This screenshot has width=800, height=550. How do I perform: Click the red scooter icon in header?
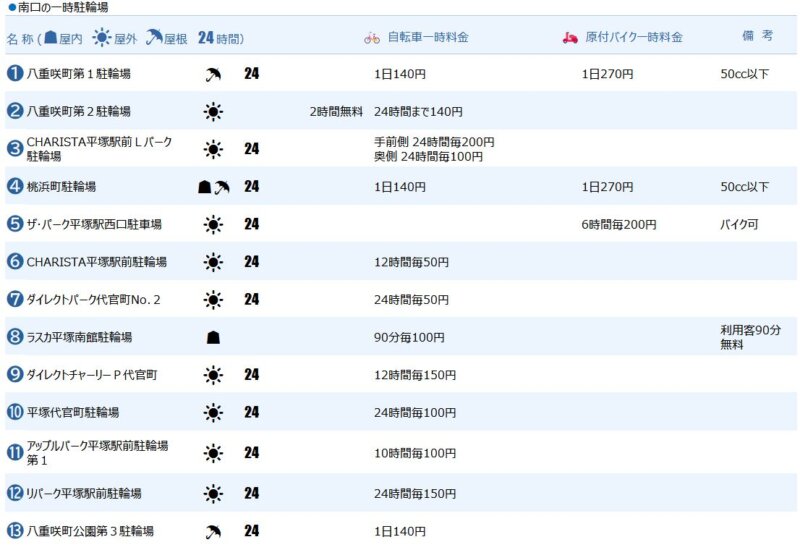click(570, 38)
